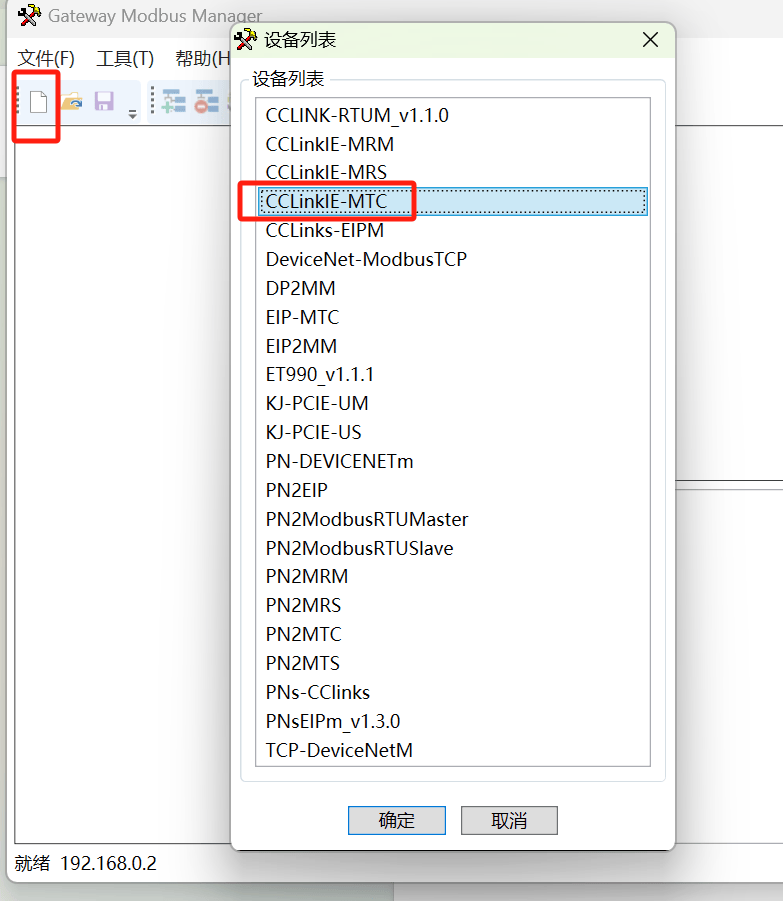Open the 帮助 menu
The height and width of the screenshot is (901, 783).
(x=202, y=58)
